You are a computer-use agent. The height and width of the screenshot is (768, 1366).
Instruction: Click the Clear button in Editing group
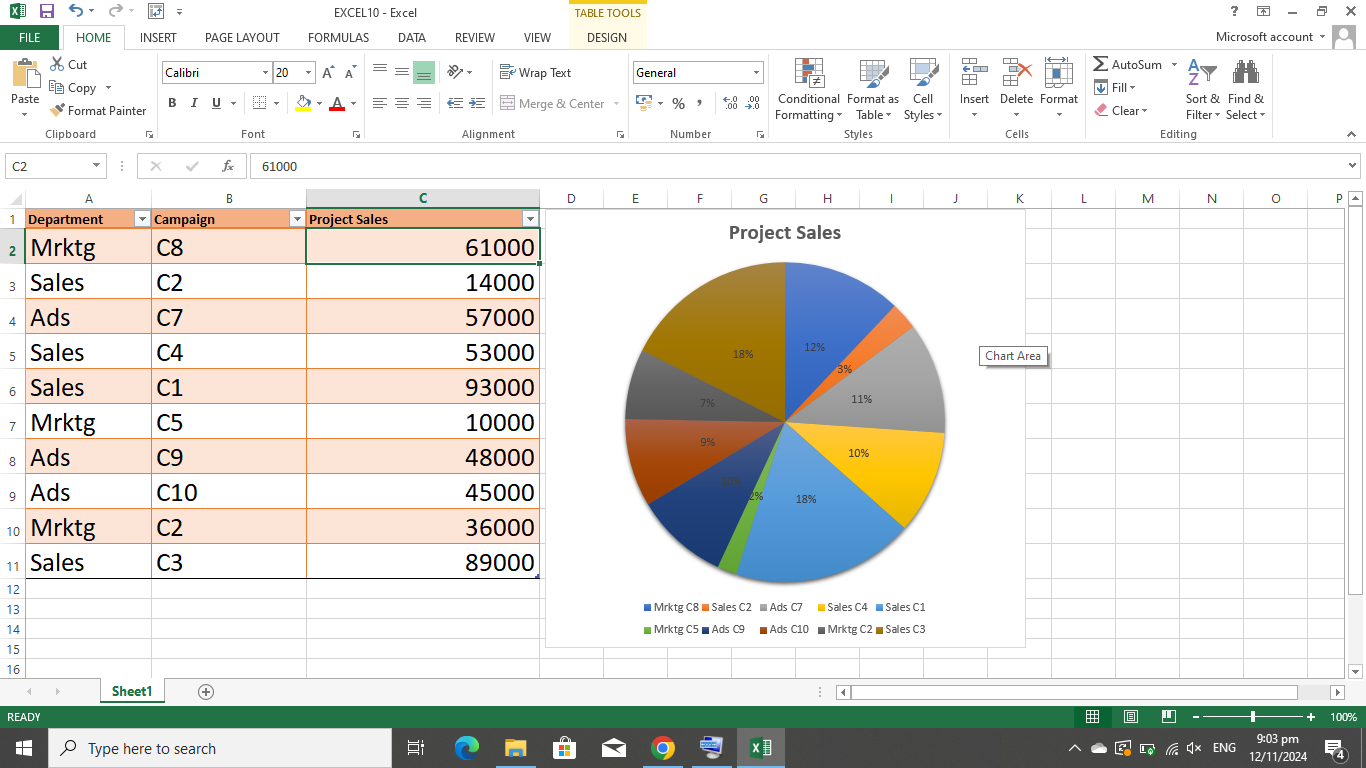[1121, 111]
